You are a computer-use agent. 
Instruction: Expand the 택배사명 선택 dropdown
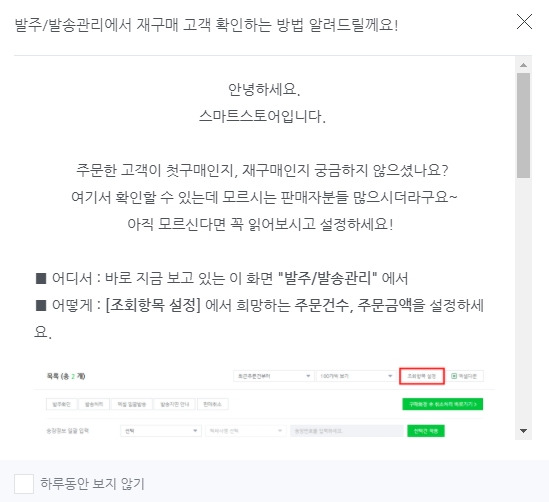tap(246, 431)
